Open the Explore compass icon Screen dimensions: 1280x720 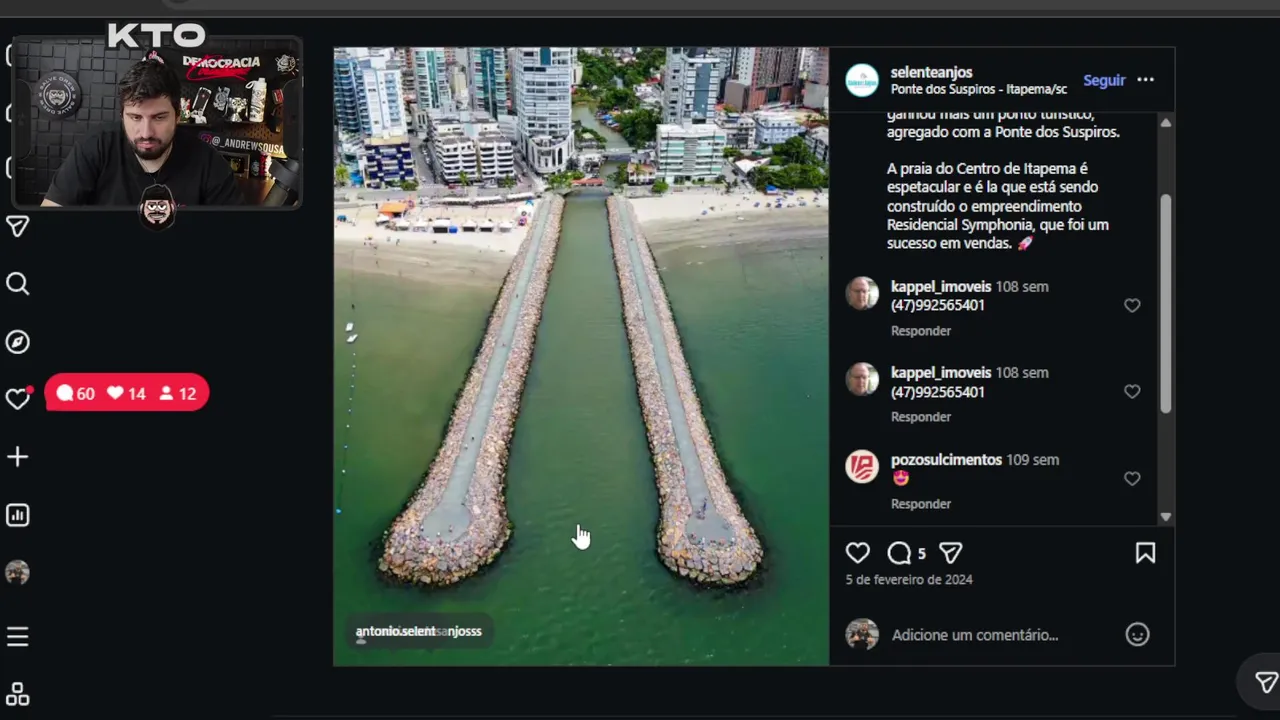(x=17, y=342)
